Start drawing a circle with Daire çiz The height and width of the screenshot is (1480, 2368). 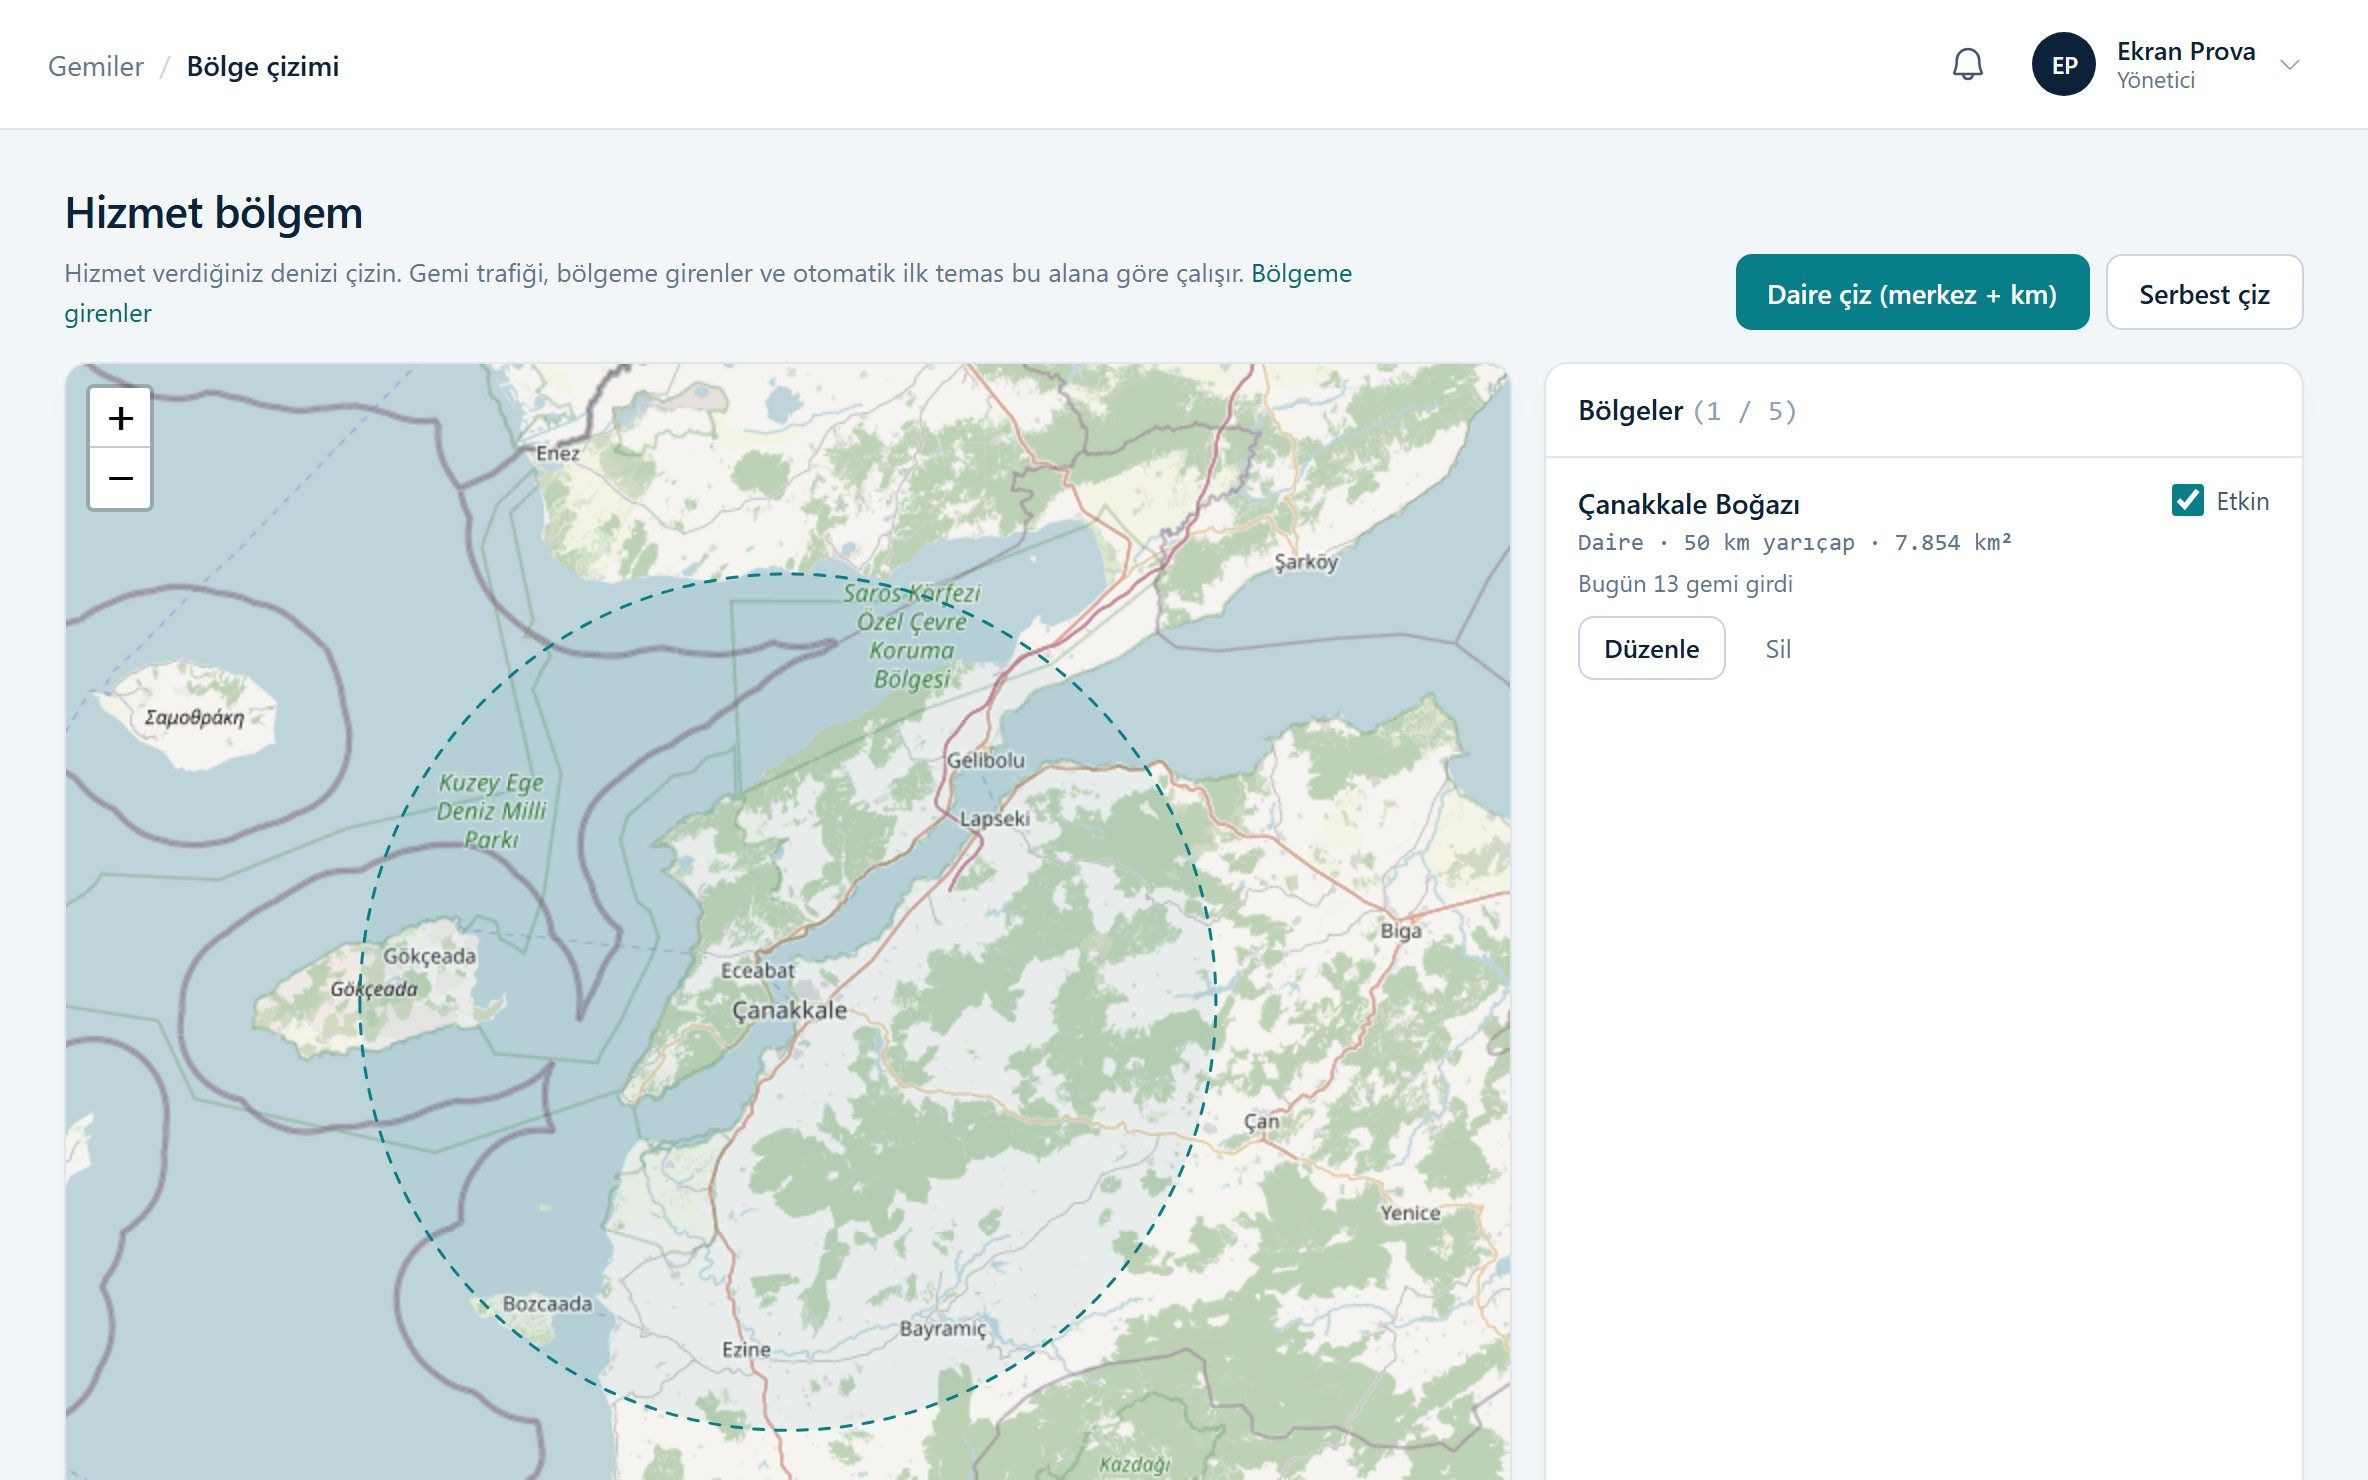pos(1912,293)
